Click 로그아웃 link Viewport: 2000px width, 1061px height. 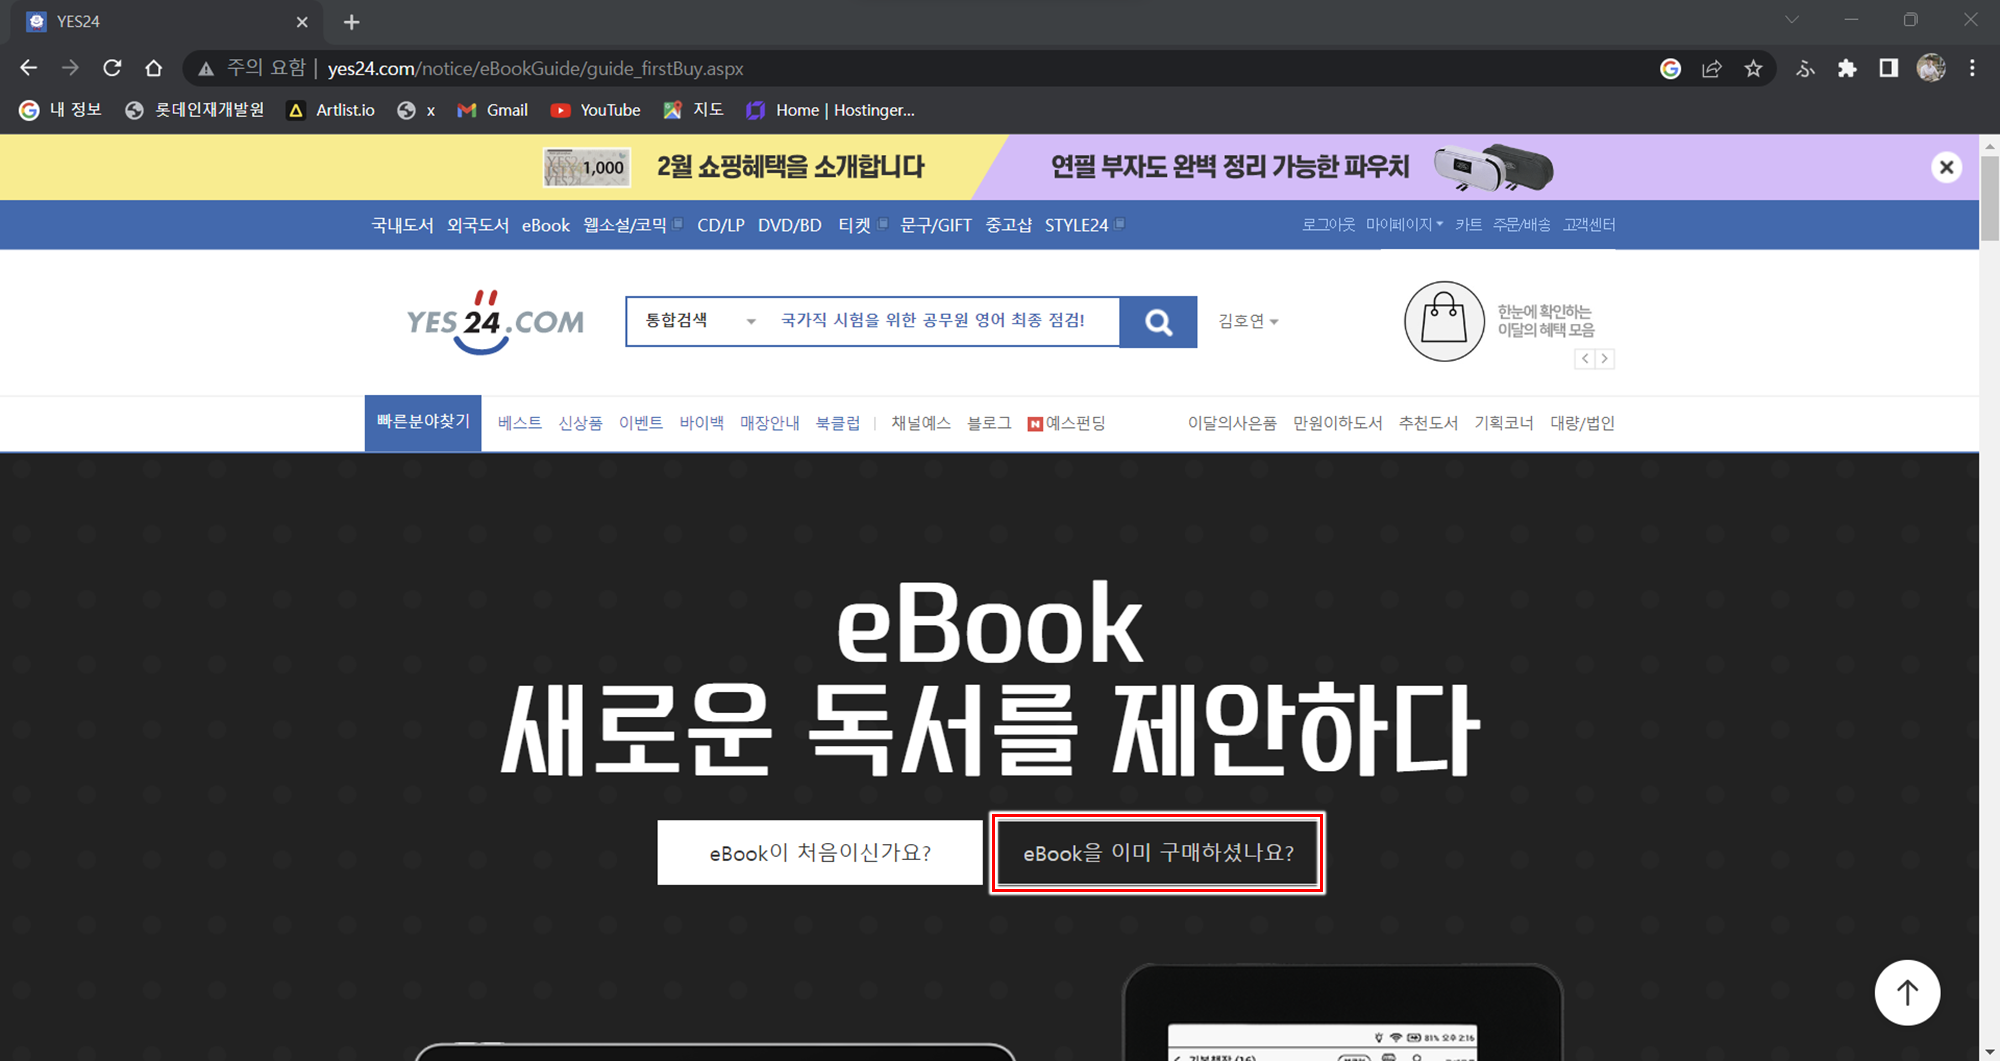(x=1329, y=225)
